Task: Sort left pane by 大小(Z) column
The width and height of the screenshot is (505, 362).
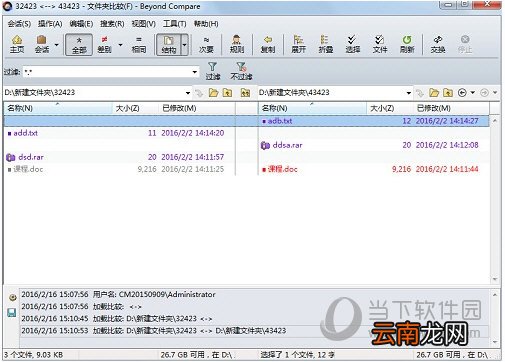Action: point(135,108)
